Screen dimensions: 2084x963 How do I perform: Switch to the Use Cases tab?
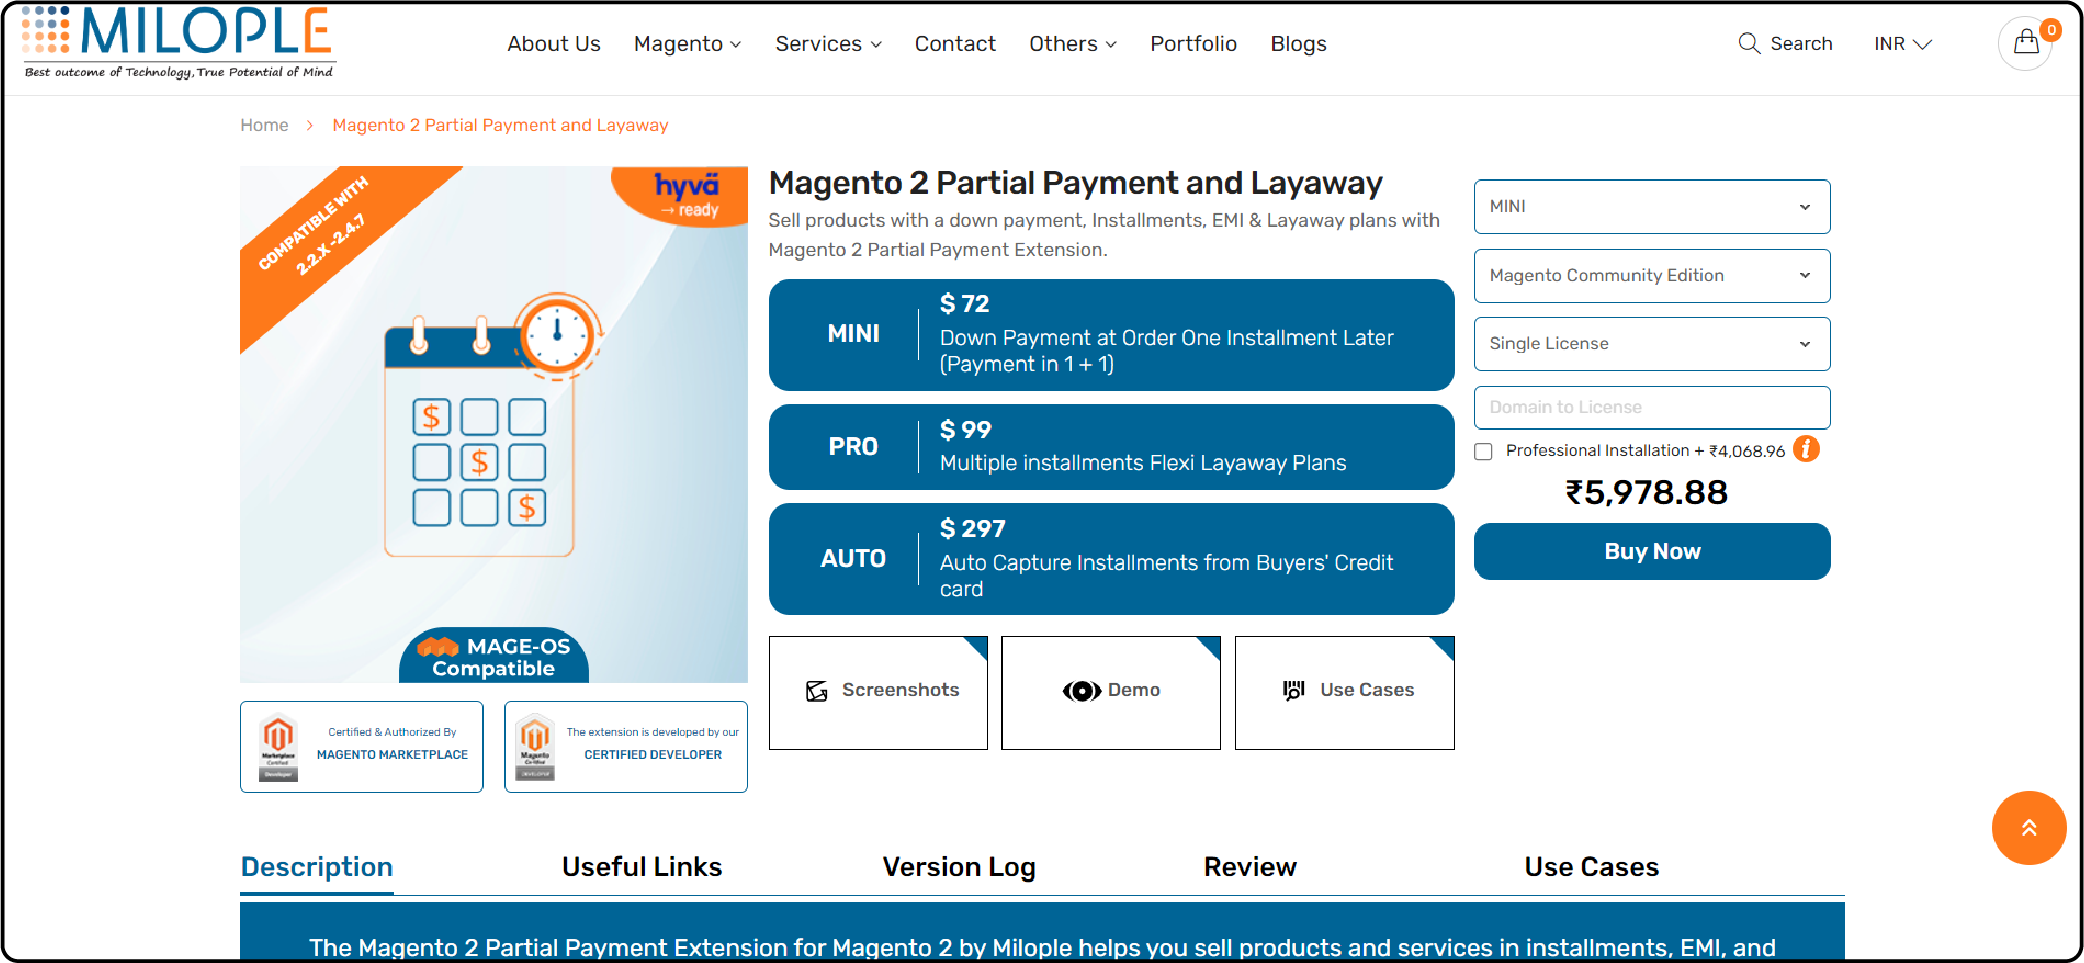1592,867
